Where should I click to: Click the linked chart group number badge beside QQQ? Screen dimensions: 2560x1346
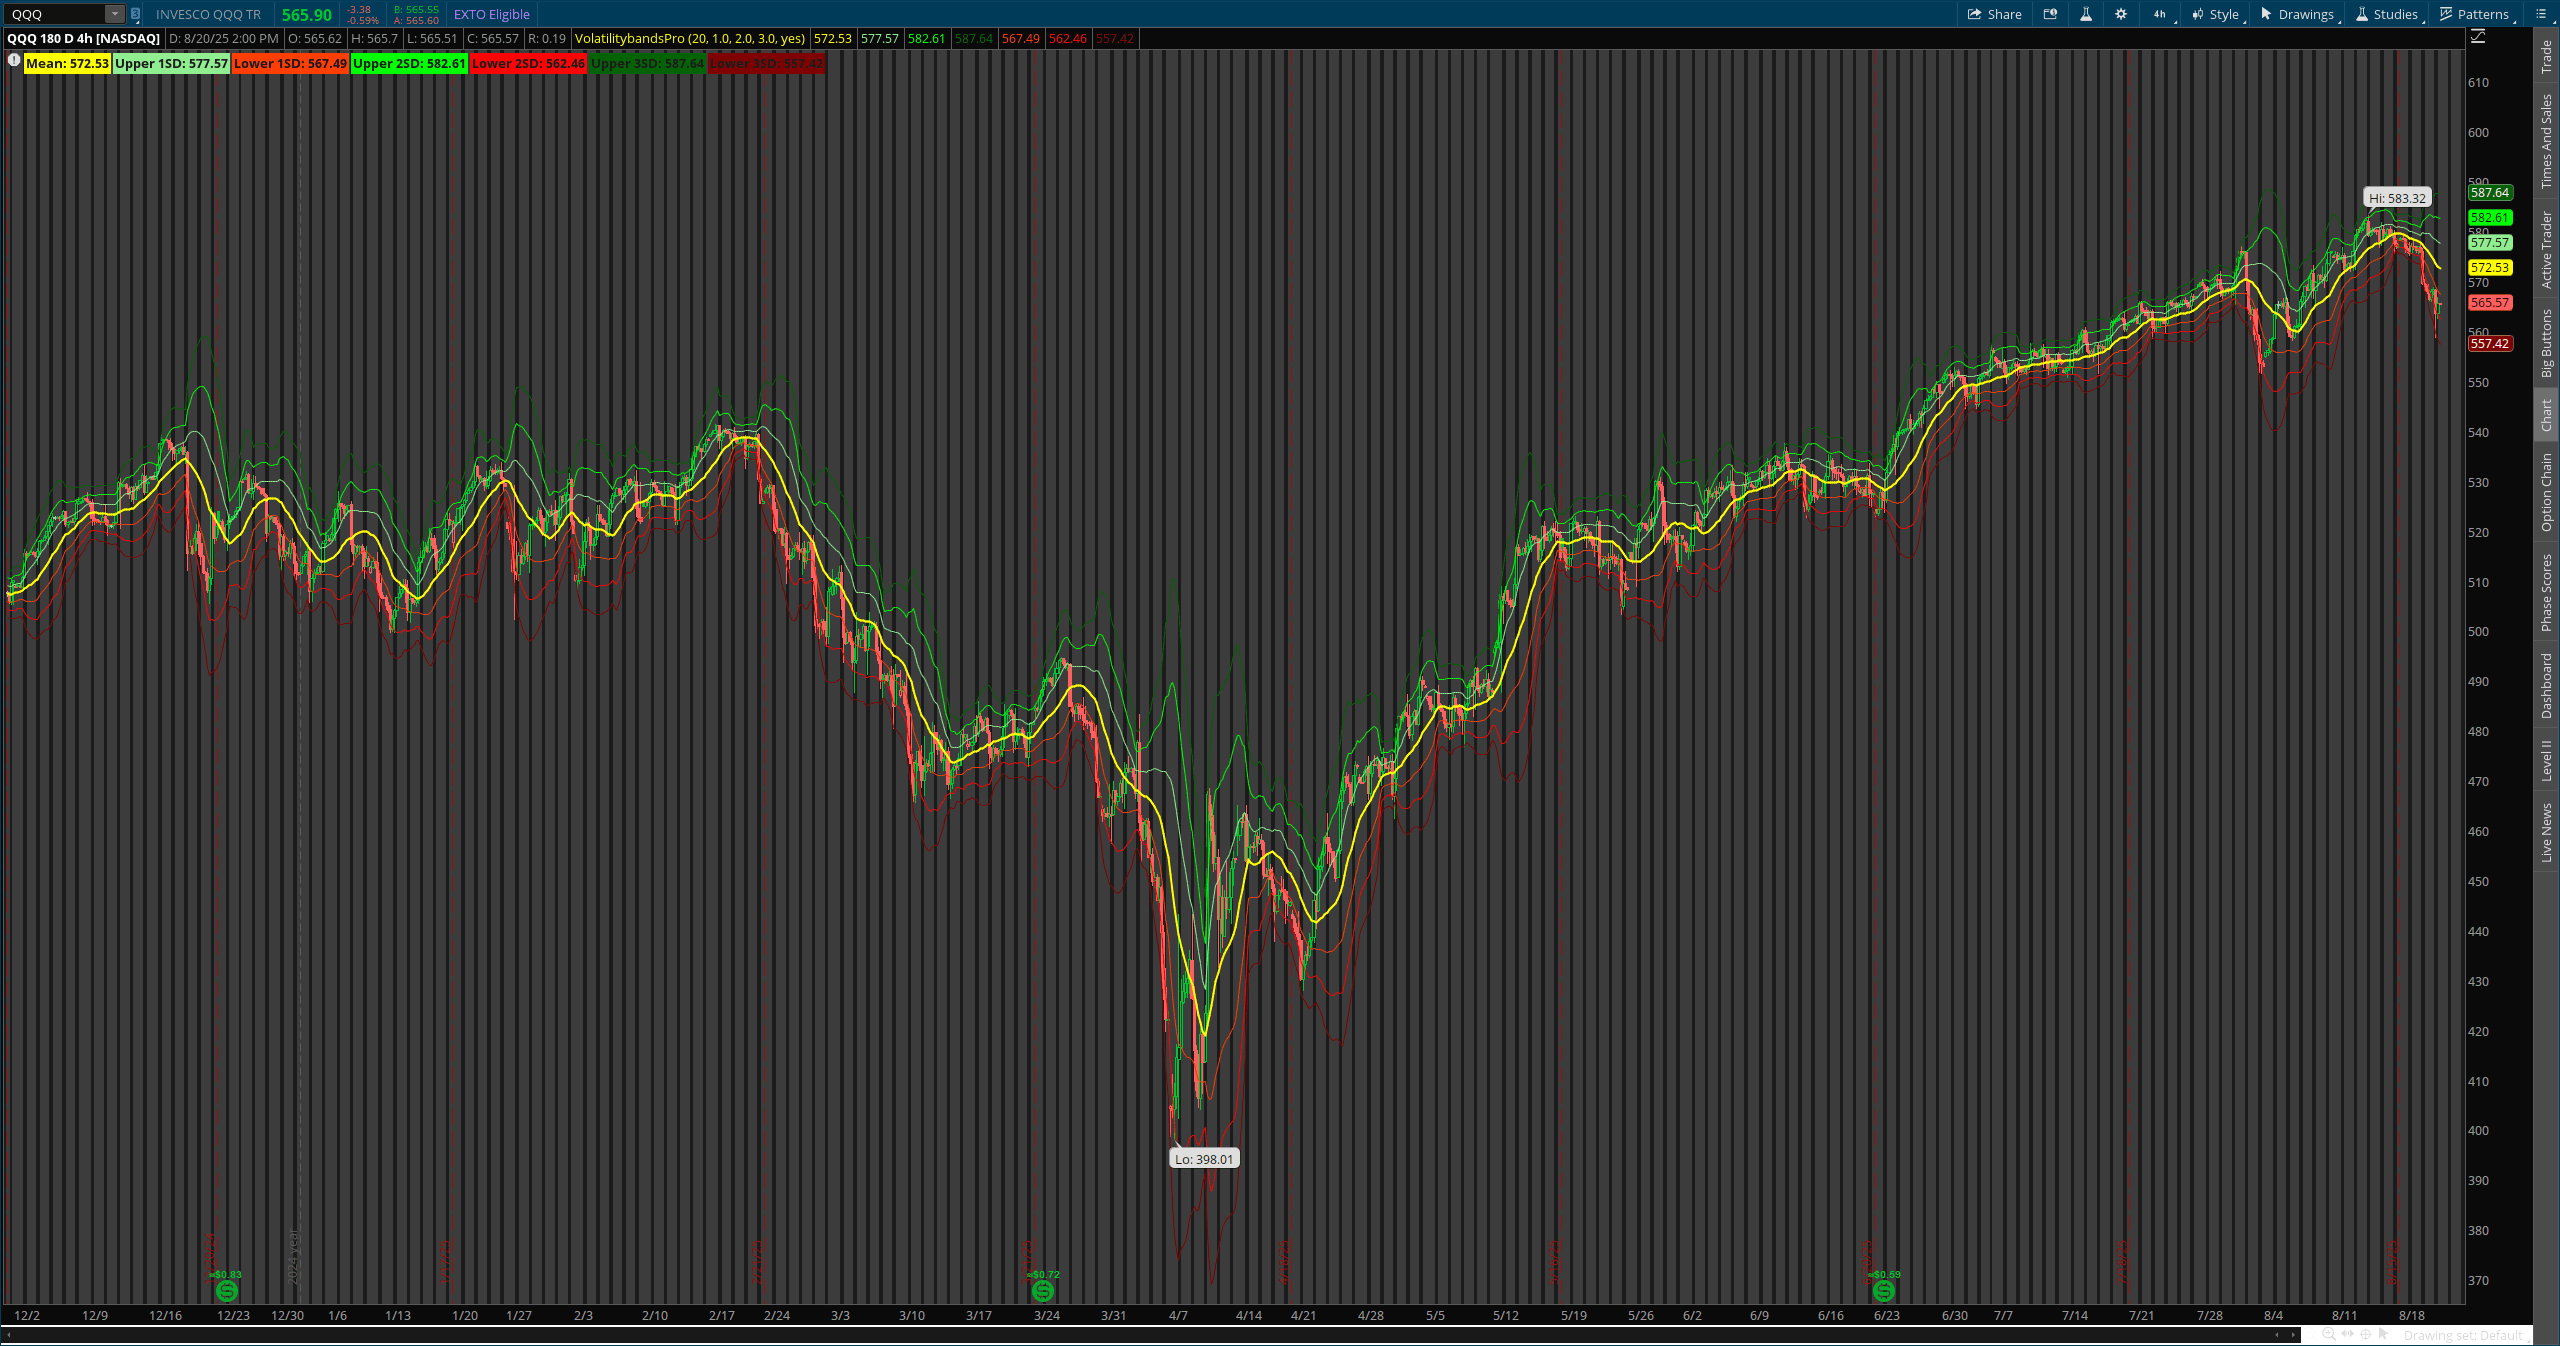[137, 14]
